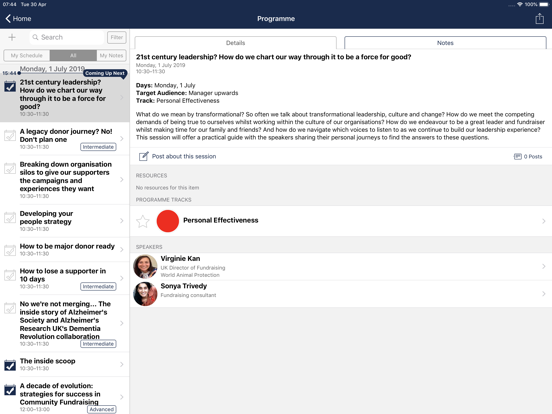Open the Details tab
The image size is (552, 414).
pyautogui.click(x=236, y=43)
